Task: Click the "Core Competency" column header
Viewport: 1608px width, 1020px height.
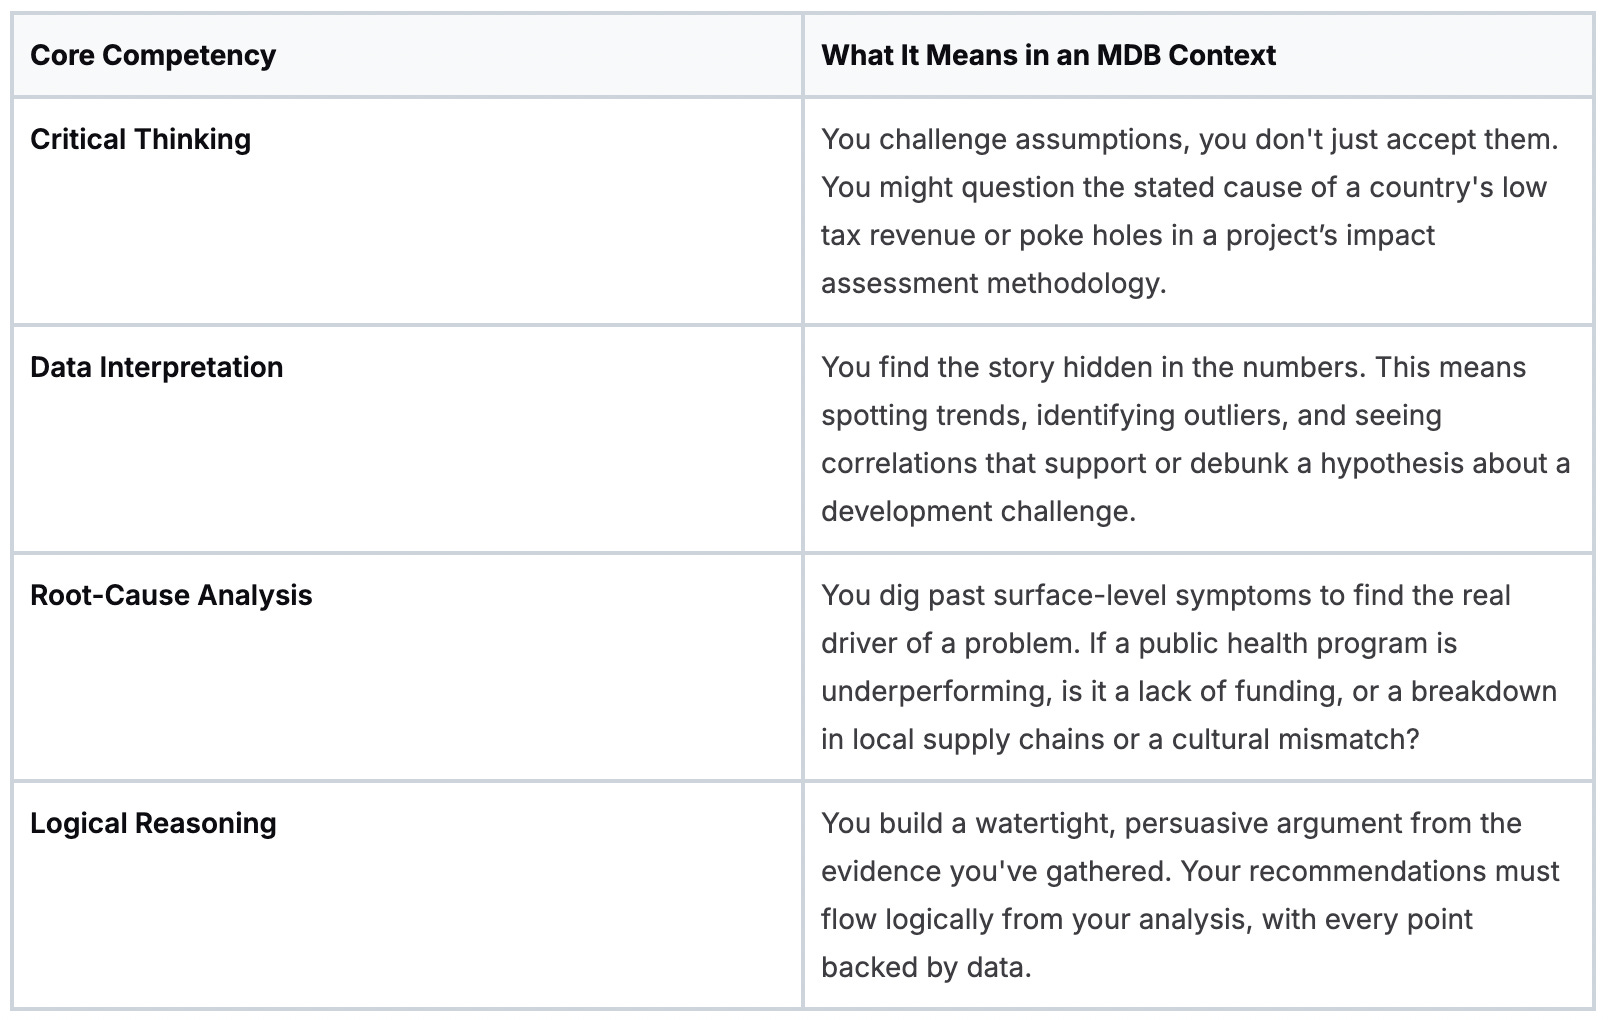Action: (x=153, y=55)
